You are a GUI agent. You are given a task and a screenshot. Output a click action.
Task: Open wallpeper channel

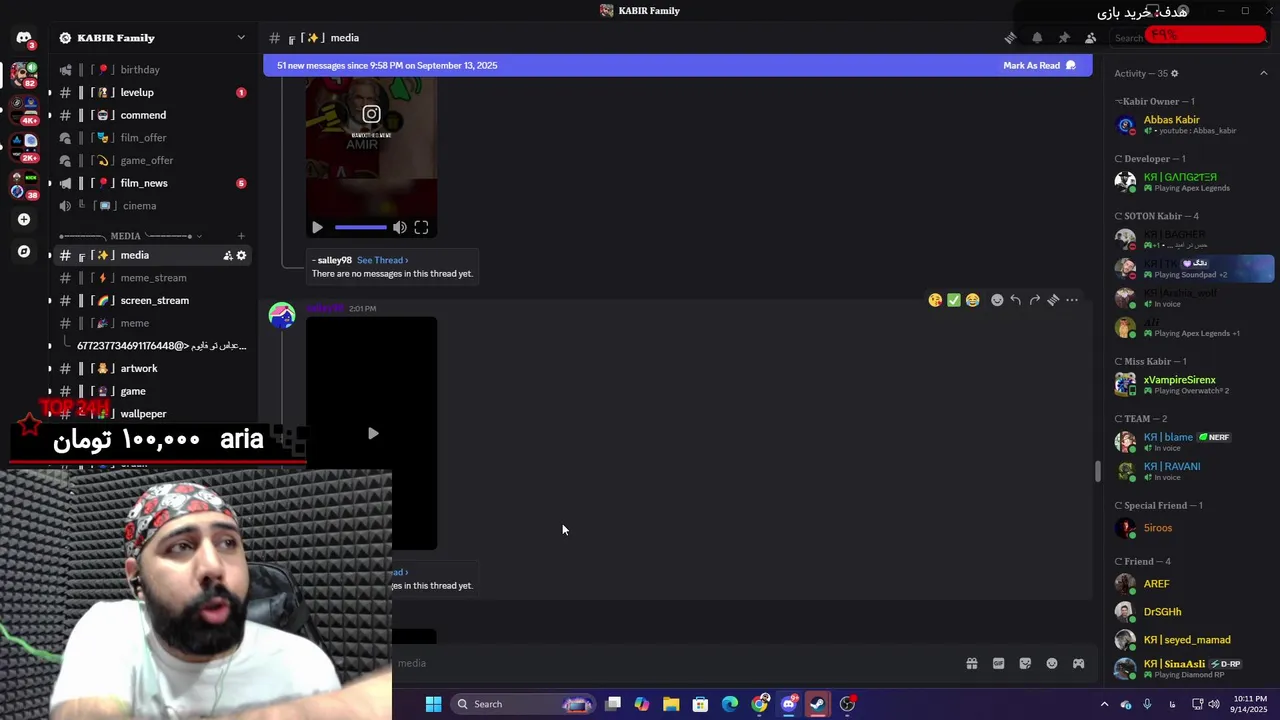(x=152, y=413)
